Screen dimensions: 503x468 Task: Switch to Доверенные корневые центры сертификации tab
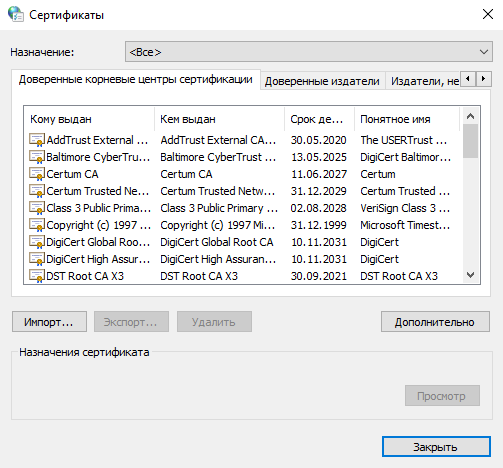135,80
